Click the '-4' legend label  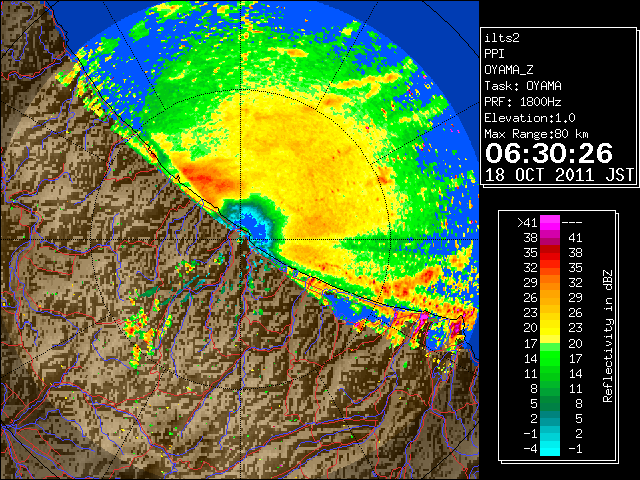pos(530,448)
